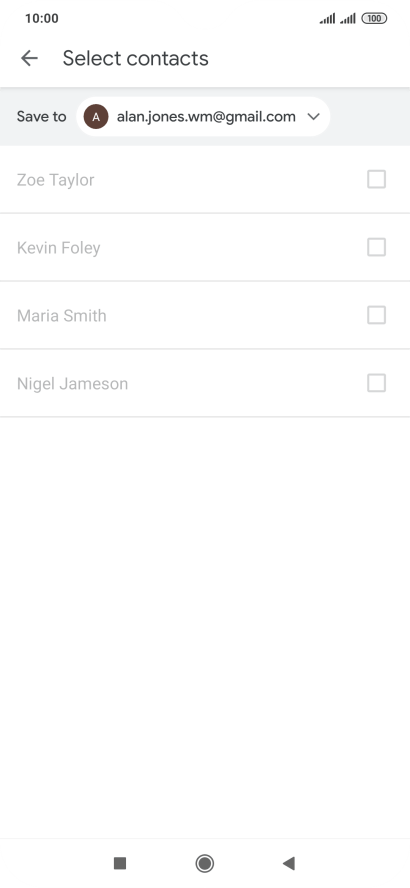Check the box for Zoe Taylor
This screenshot has width=410, height=888.
[377, 180]
